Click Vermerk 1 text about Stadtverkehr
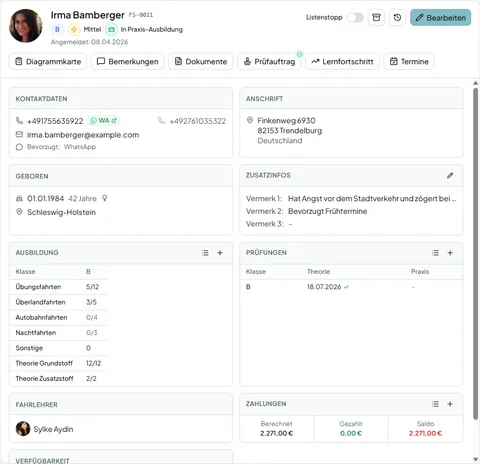Screen dimensions: 480x464 pos(372,199)
